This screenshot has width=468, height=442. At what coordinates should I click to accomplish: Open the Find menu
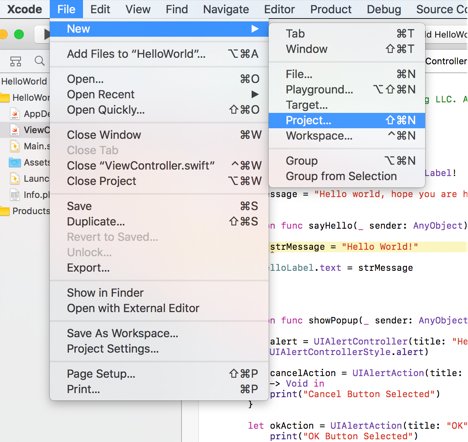177,9
